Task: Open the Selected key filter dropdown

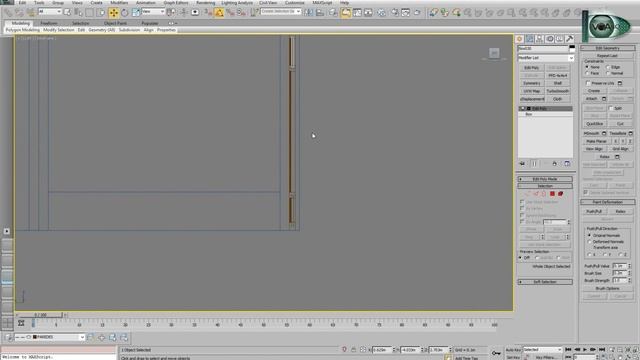Action: click(542, 350)
